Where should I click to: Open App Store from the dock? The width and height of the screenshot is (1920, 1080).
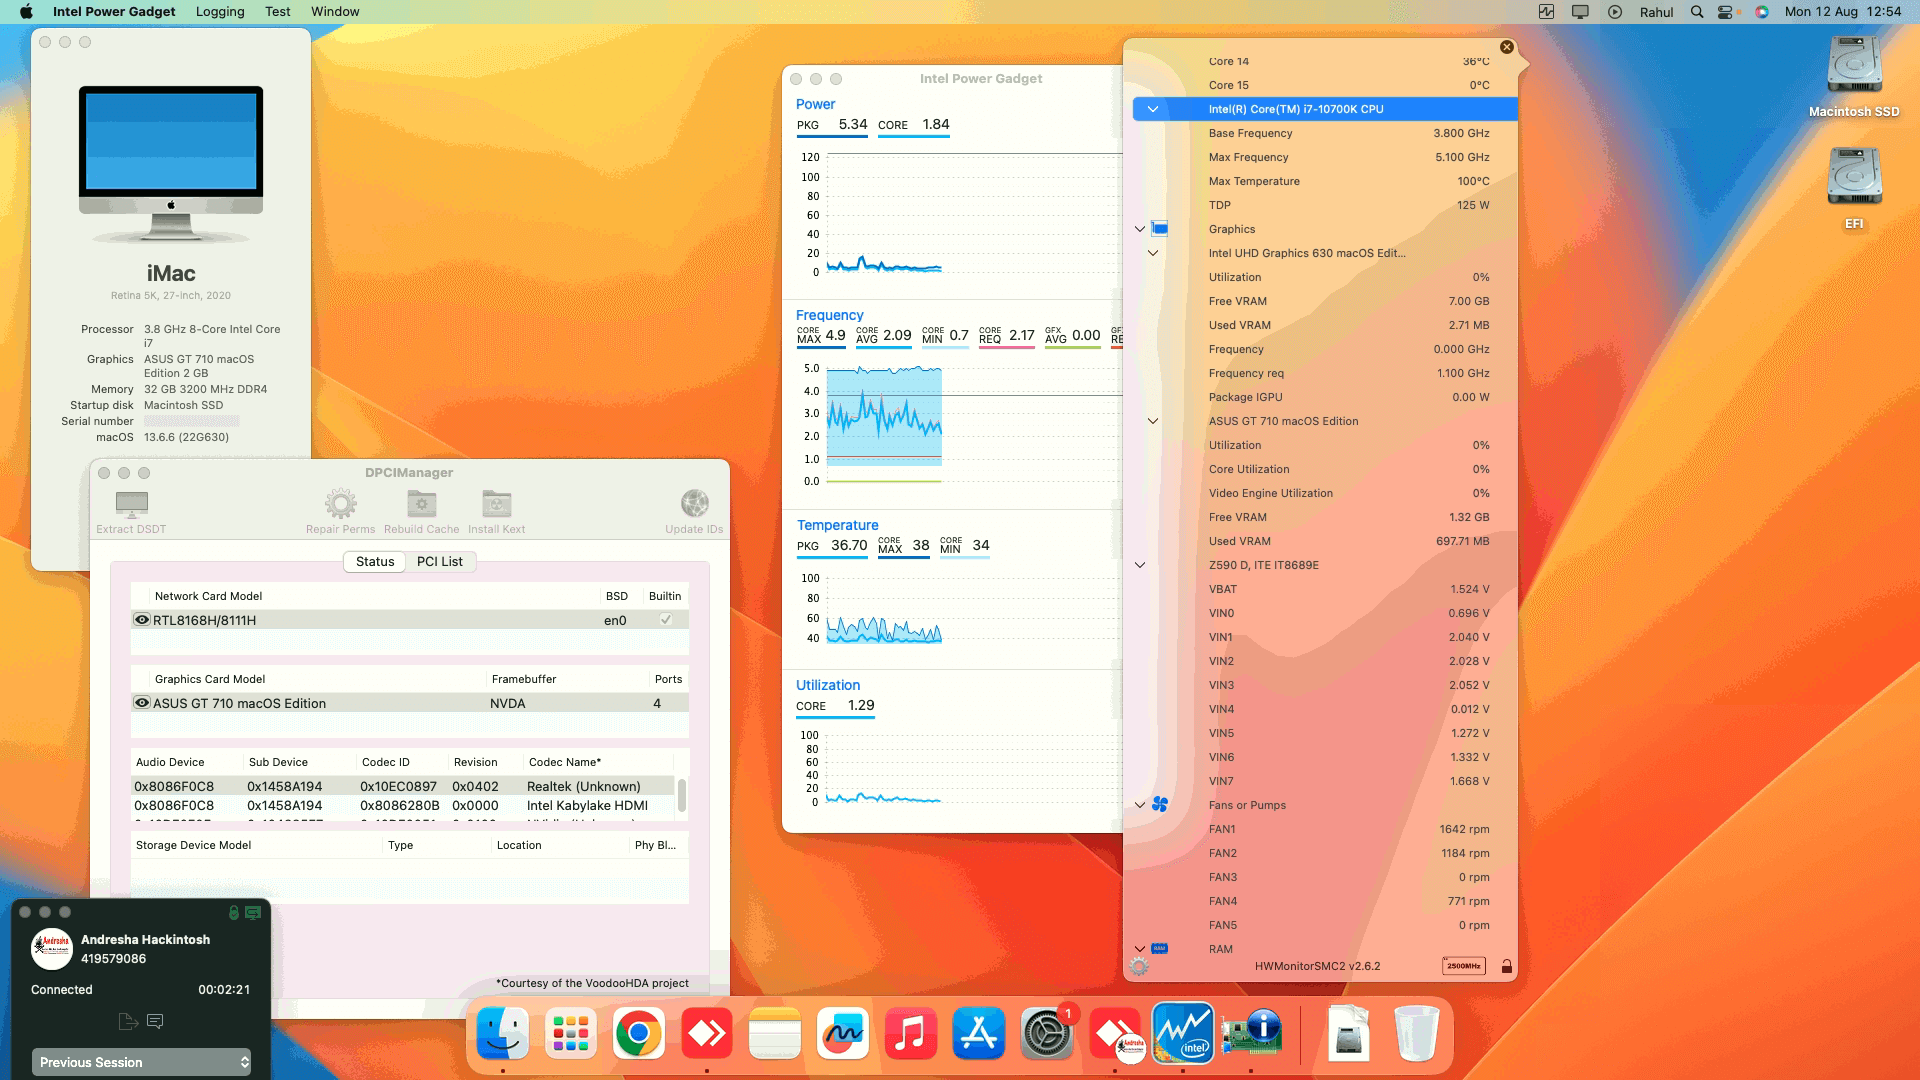point(978,1033)
